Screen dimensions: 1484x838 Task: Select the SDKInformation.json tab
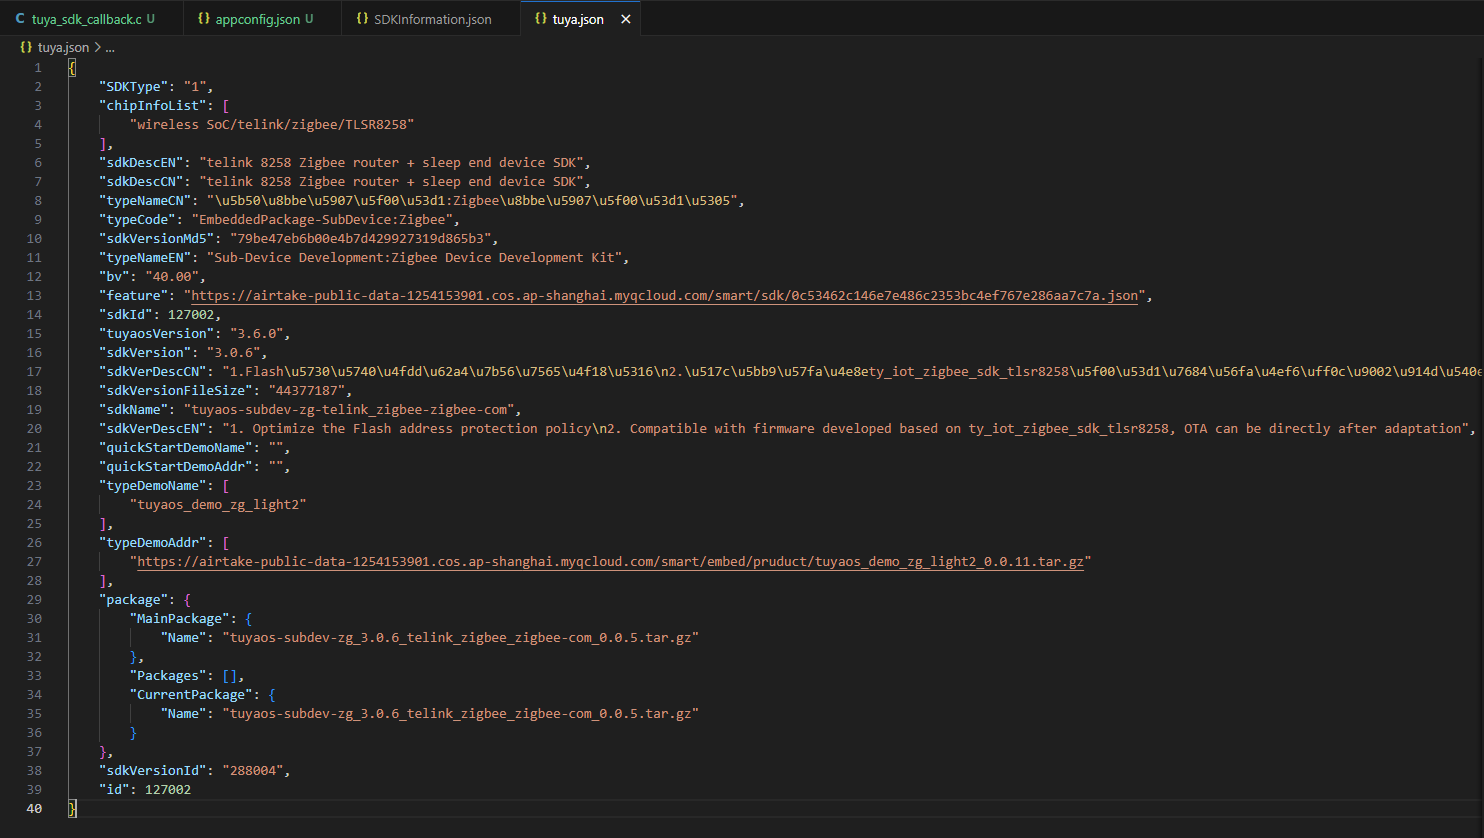(431, 19)
